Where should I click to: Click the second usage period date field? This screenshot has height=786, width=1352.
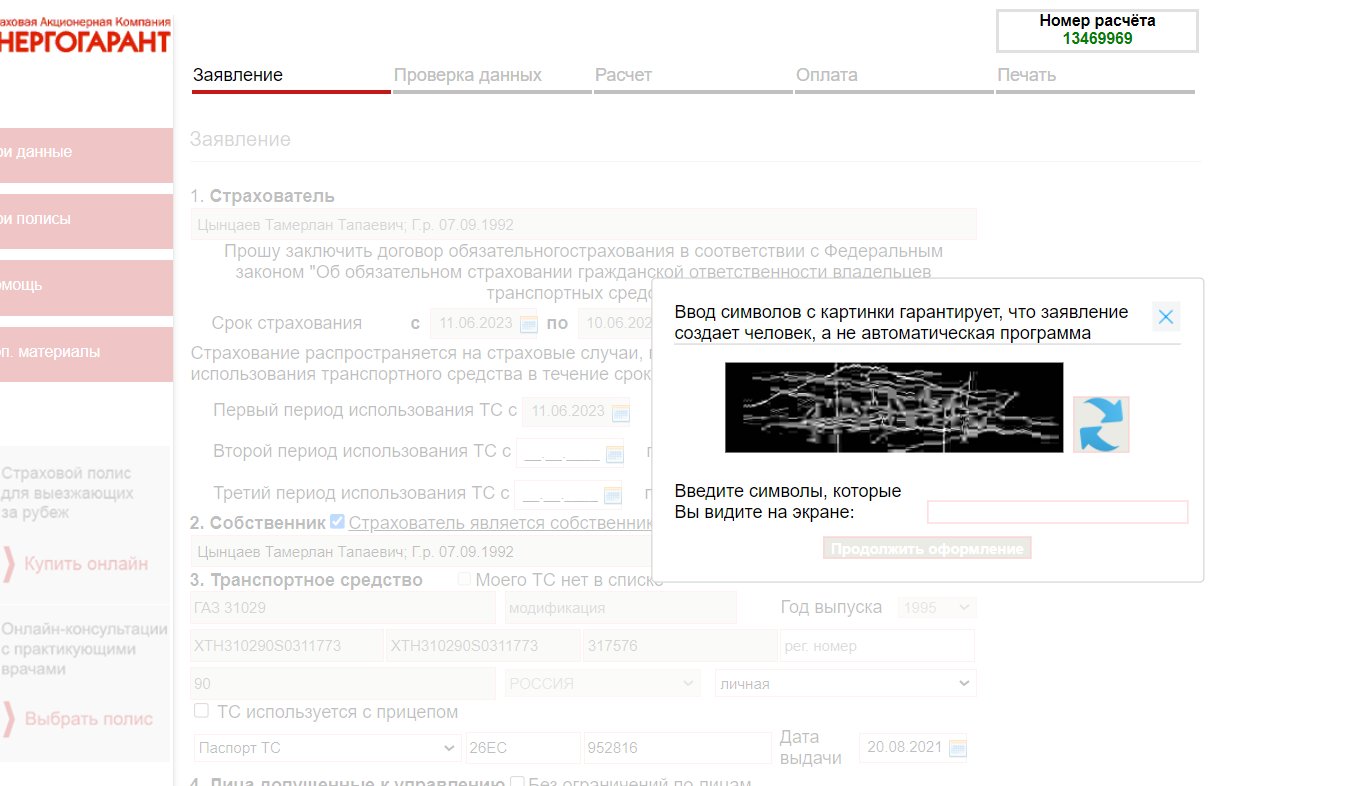560,454
